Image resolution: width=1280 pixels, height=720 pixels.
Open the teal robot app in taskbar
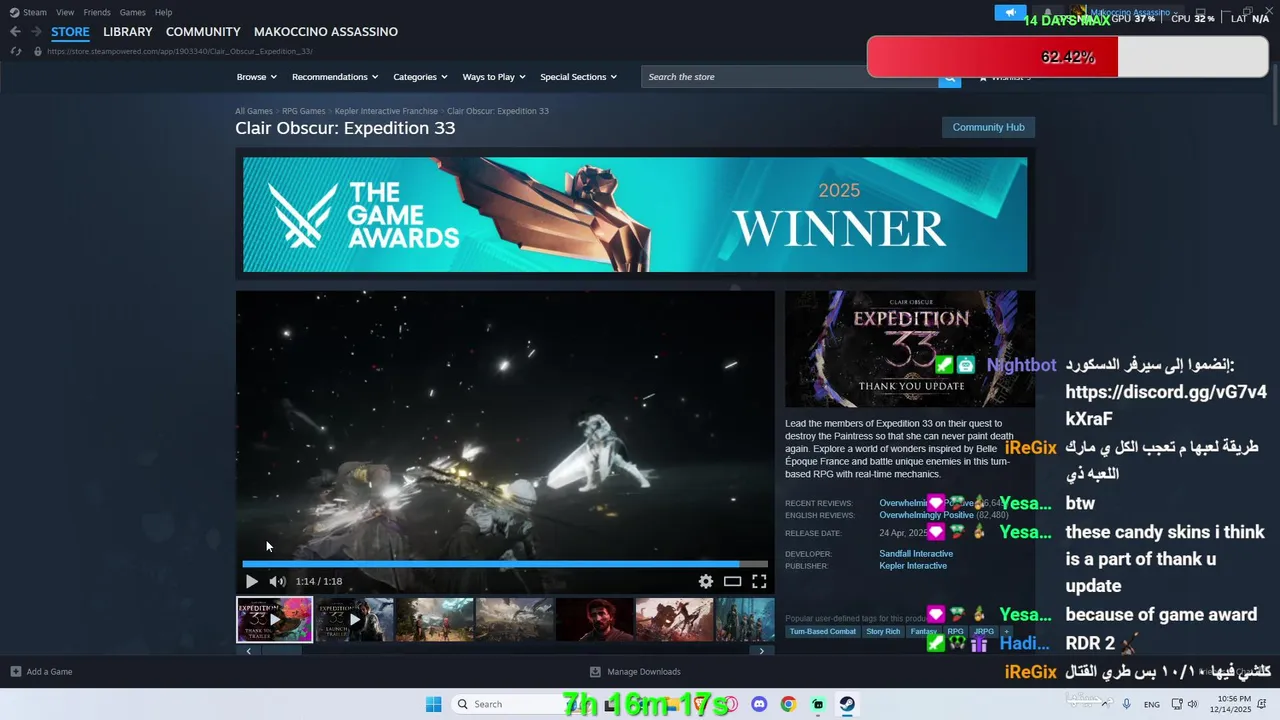pos(818,704)
